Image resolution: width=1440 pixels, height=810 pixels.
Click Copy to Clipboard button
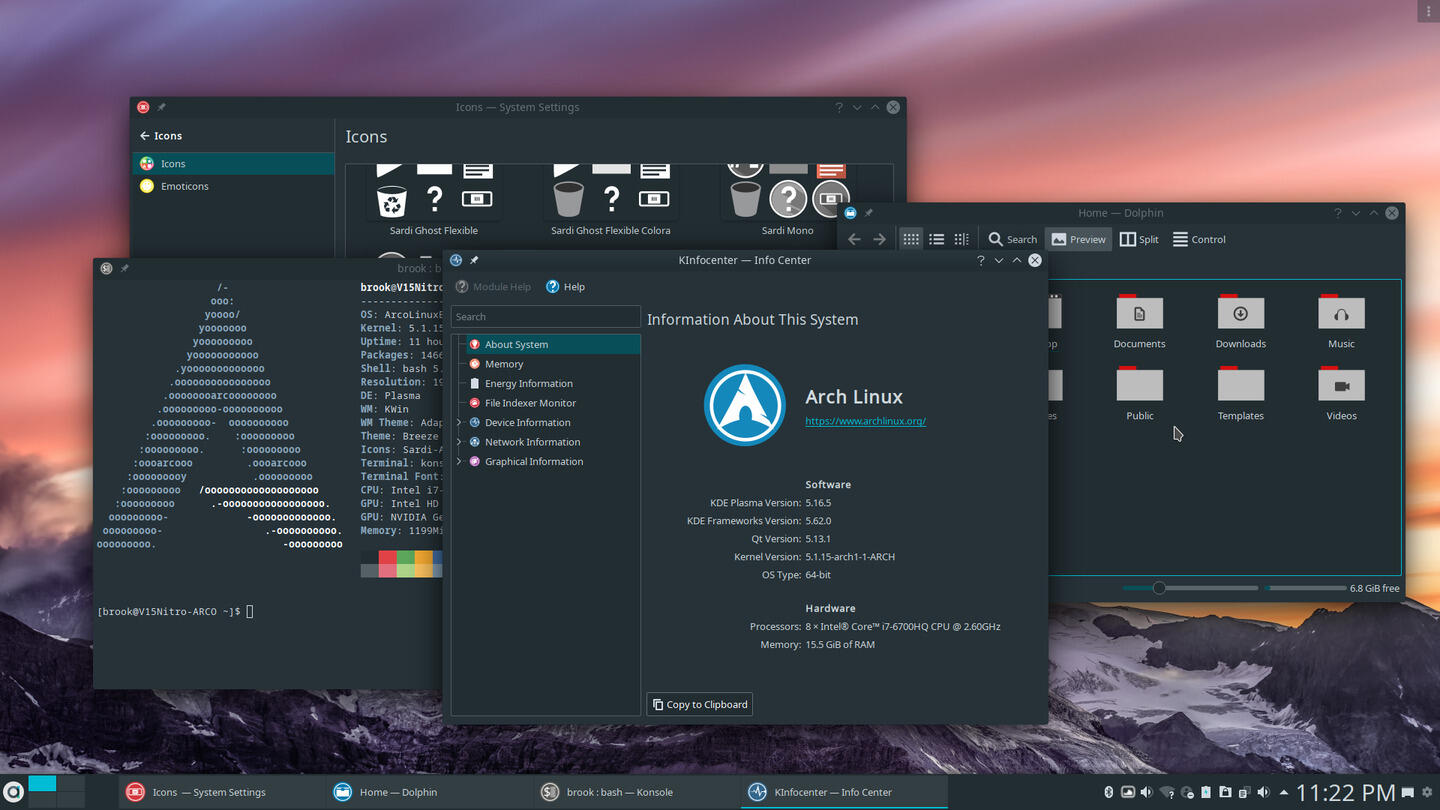click(x=700, y=704)
